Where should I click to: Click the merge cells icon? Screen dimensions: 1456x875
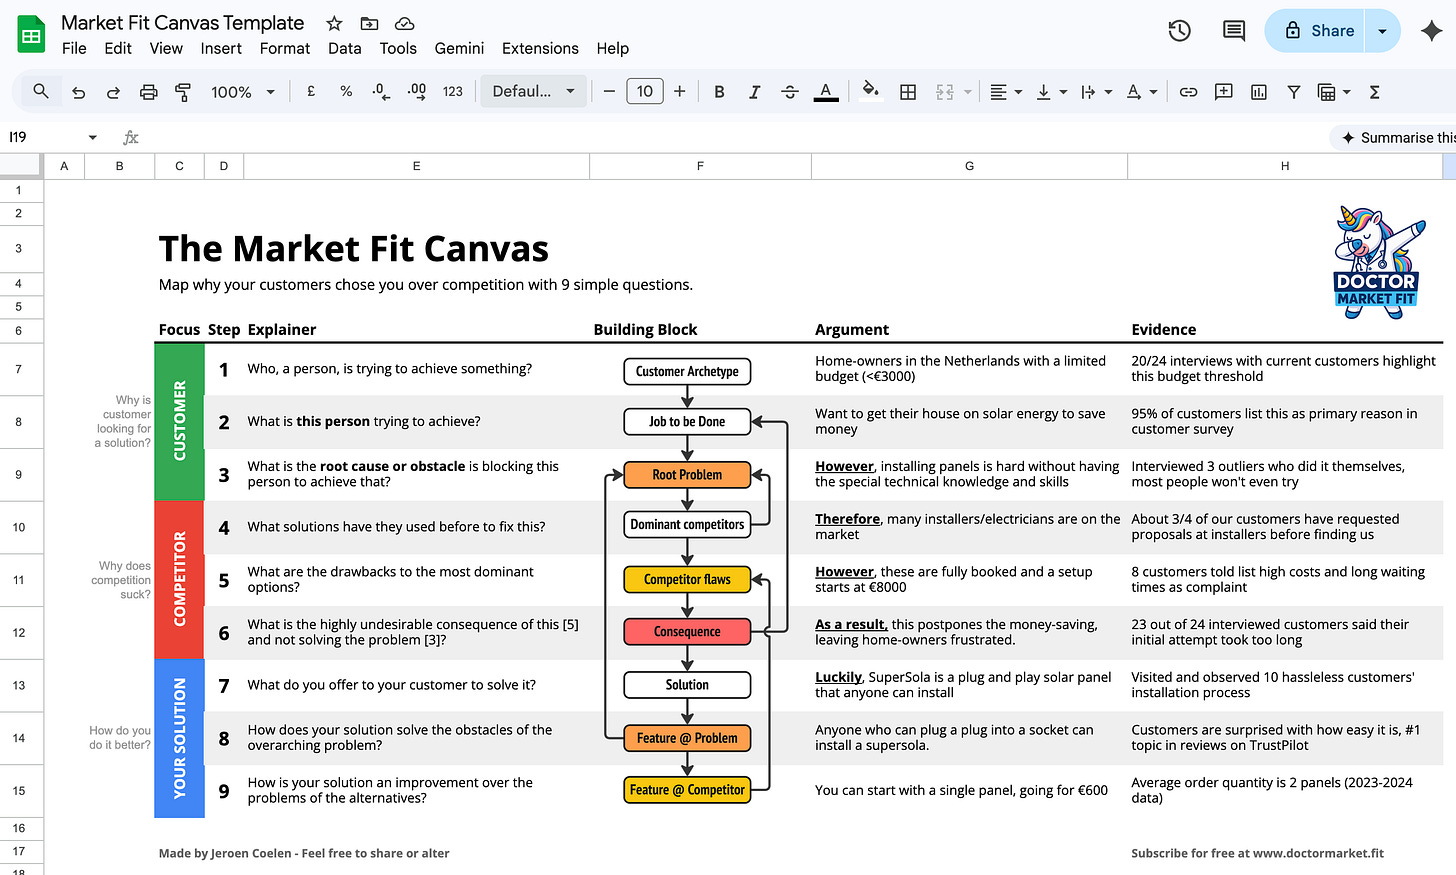(945, 92)
